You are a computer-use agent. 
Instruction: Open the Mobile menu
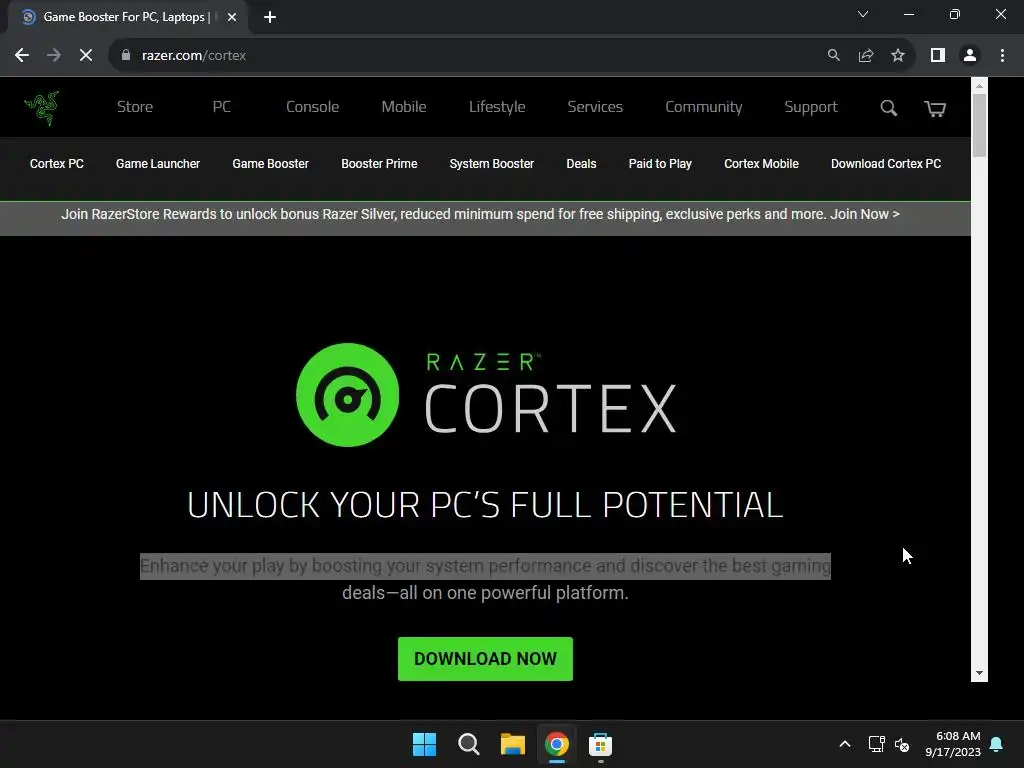404,107
